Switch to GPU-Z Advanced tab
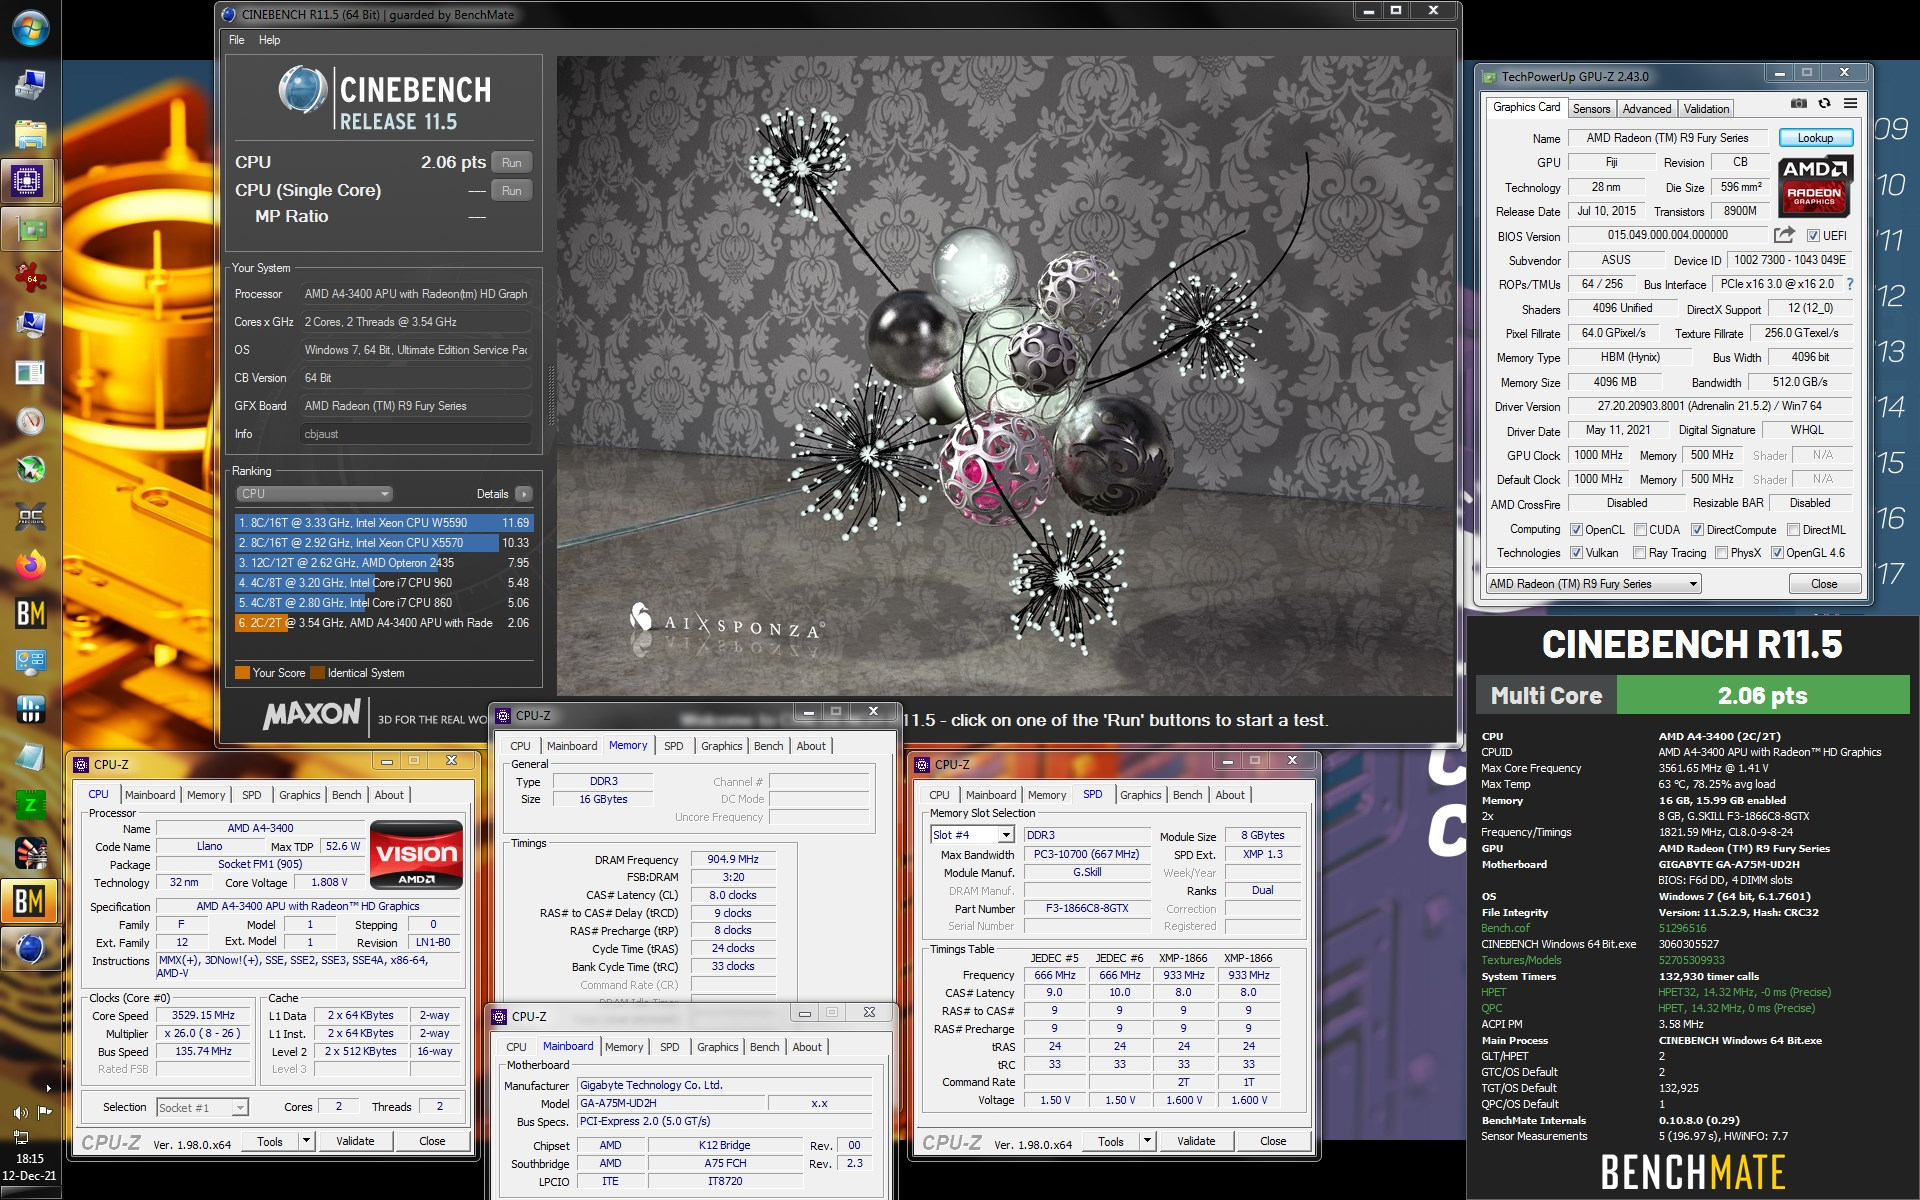Screen dimensions: 1920x1200 click(1646, 109)
